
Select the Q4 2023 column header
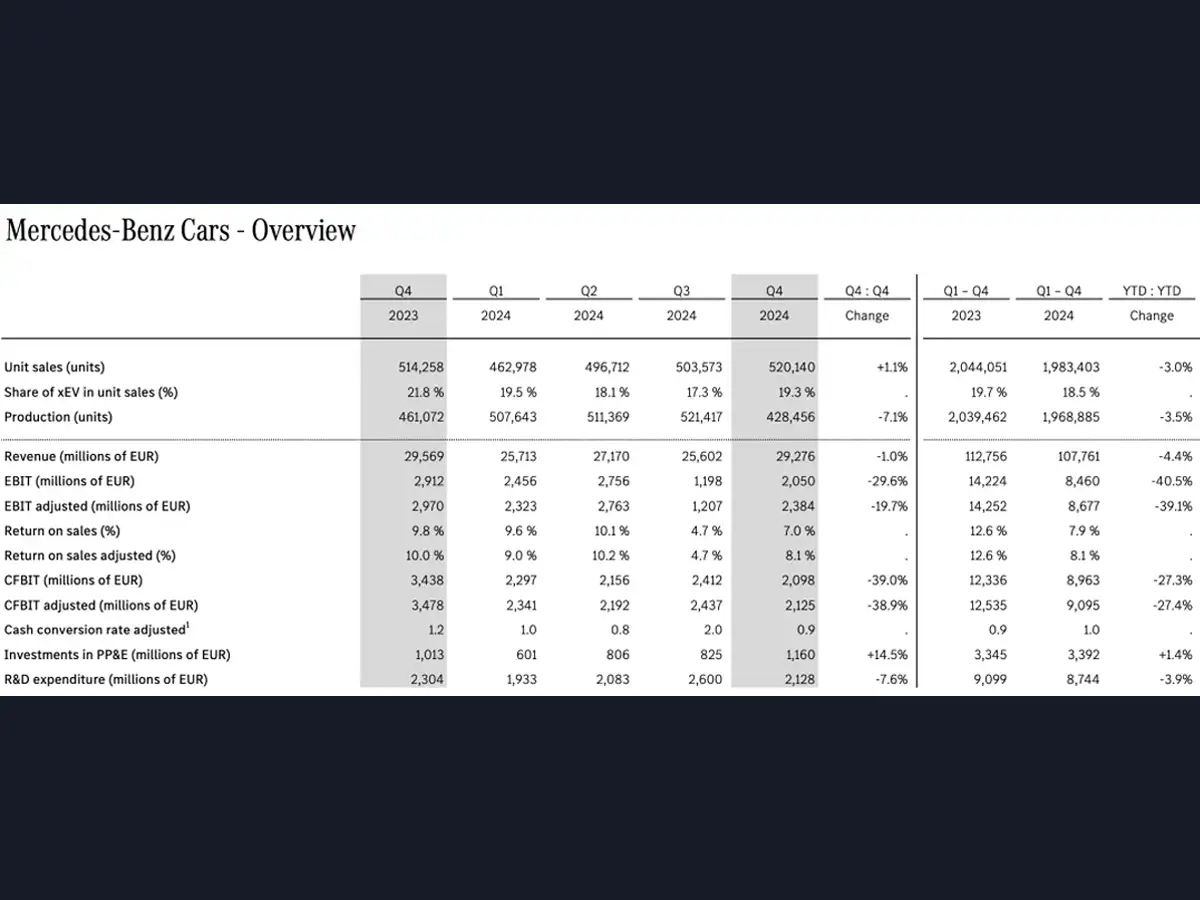point(403,303)
